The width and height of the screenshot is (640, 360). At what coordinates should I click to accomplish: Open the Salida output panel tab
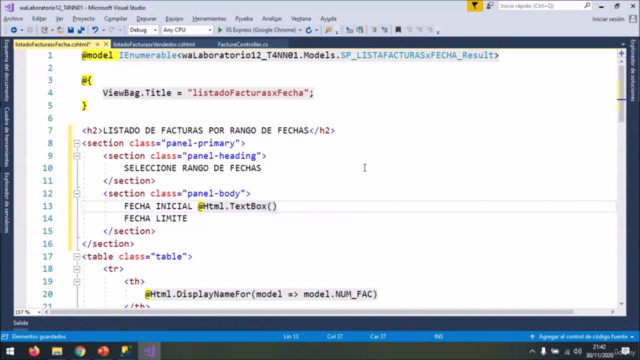click(x=20, y=323)
